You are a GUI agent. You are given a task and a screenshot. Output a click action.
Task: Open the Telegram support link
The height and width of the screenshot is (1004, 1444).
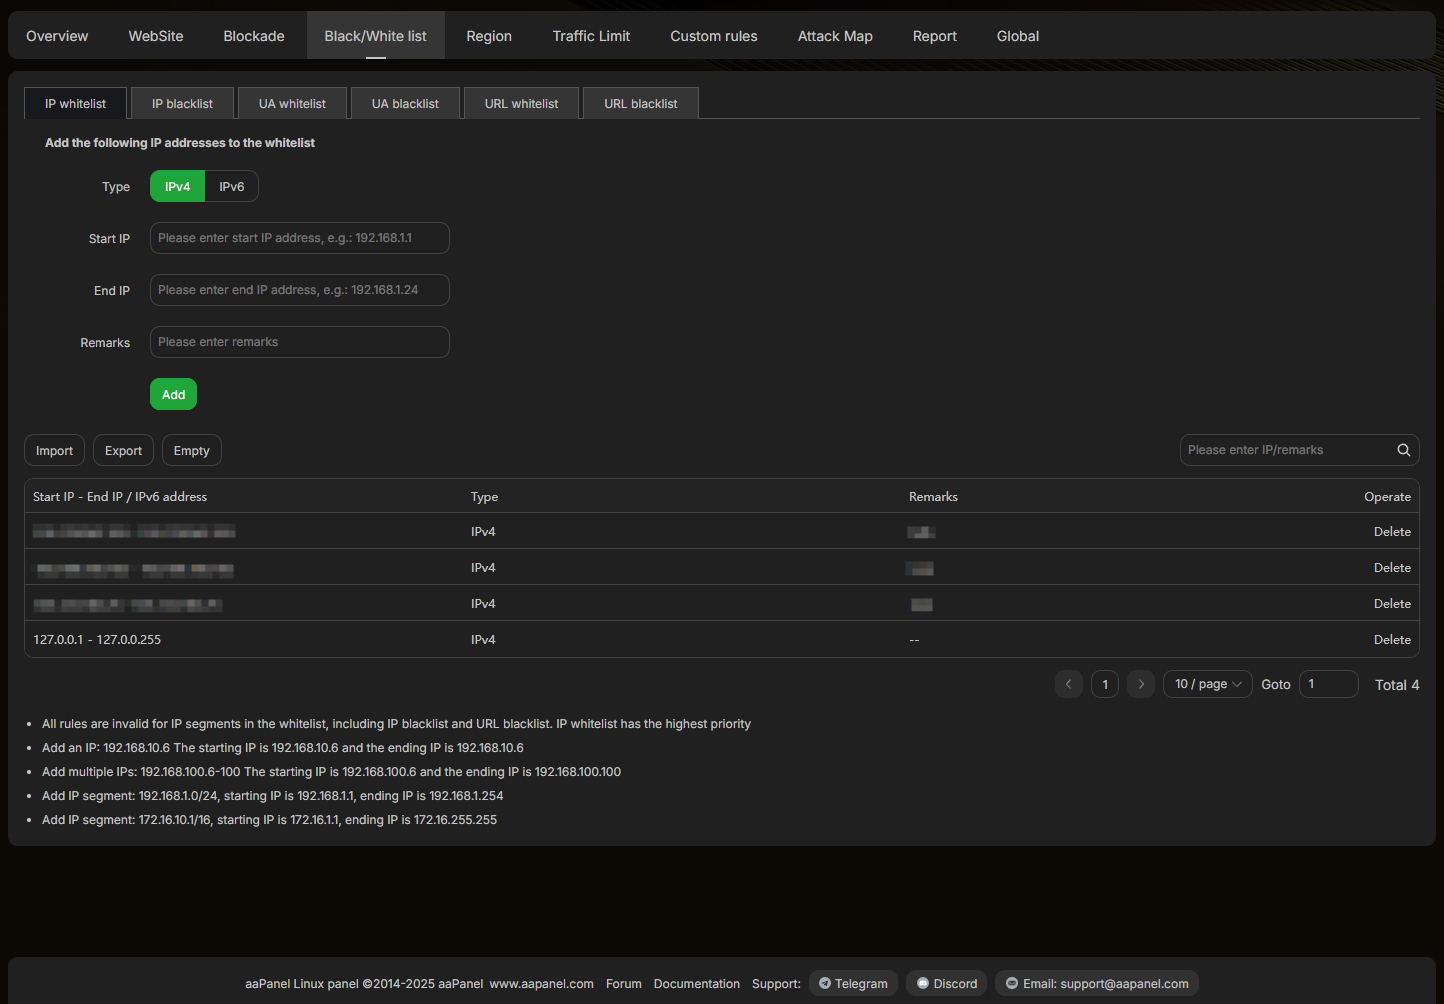tap(853, 983)
